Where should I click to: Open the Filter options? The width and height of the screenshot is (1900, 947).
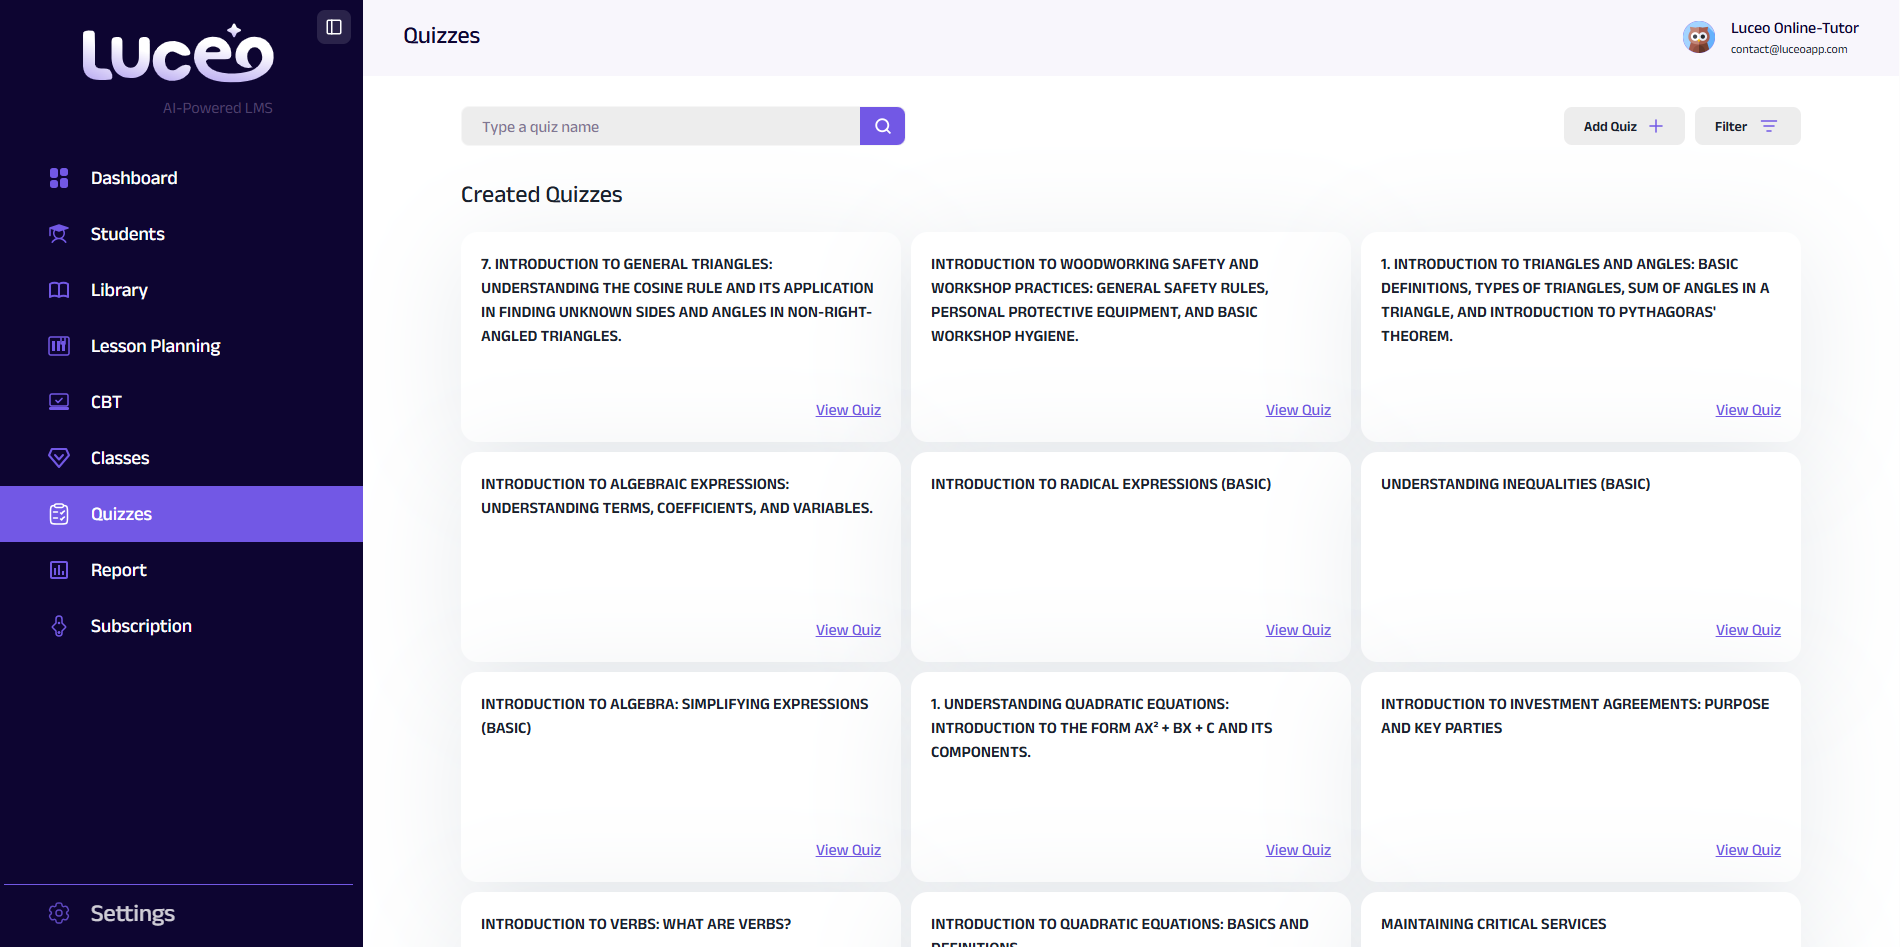(x=1746, y=126)
